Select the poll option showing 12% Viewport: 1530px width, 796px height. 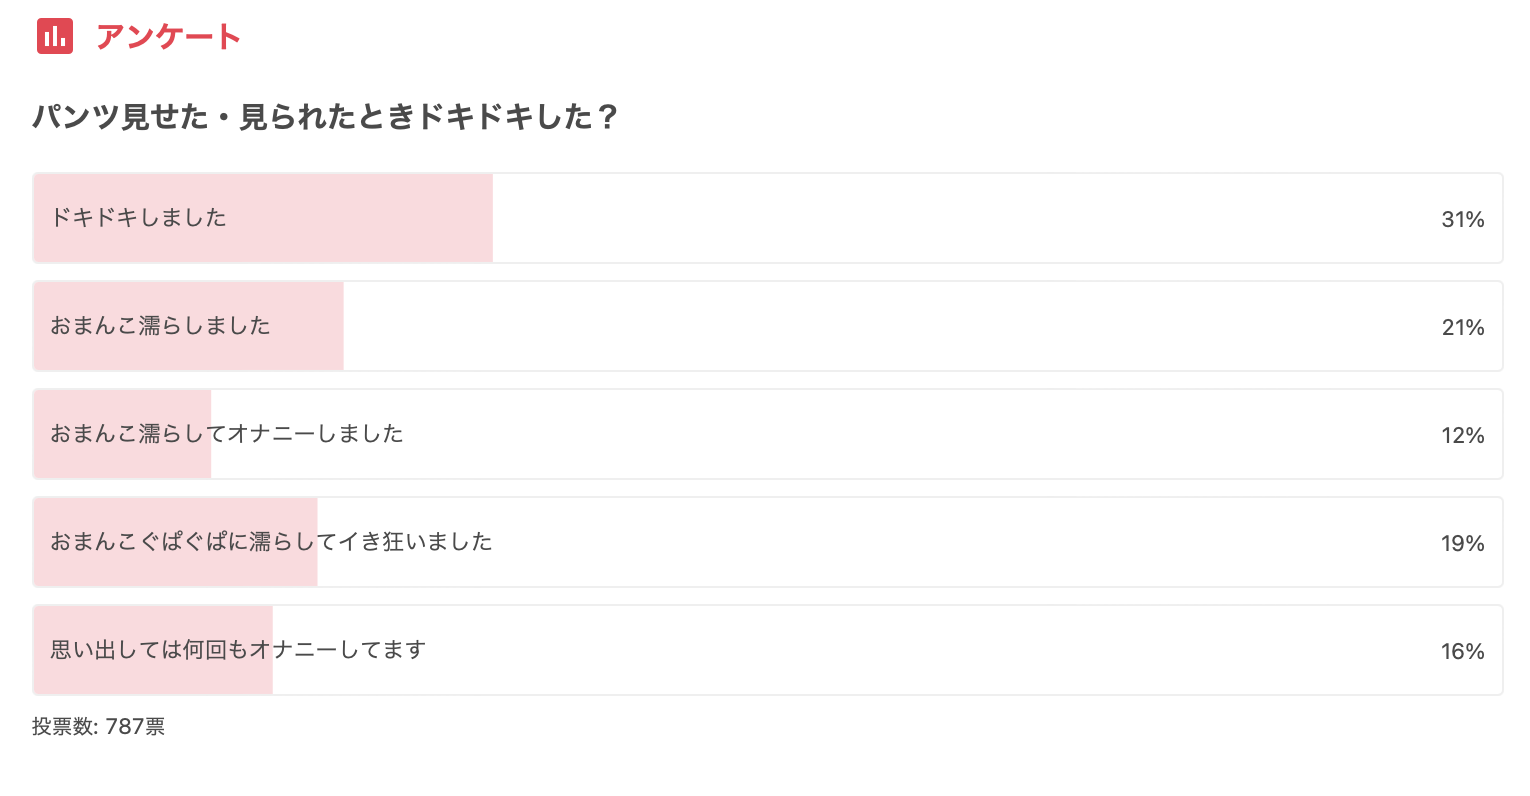point(768,434)
